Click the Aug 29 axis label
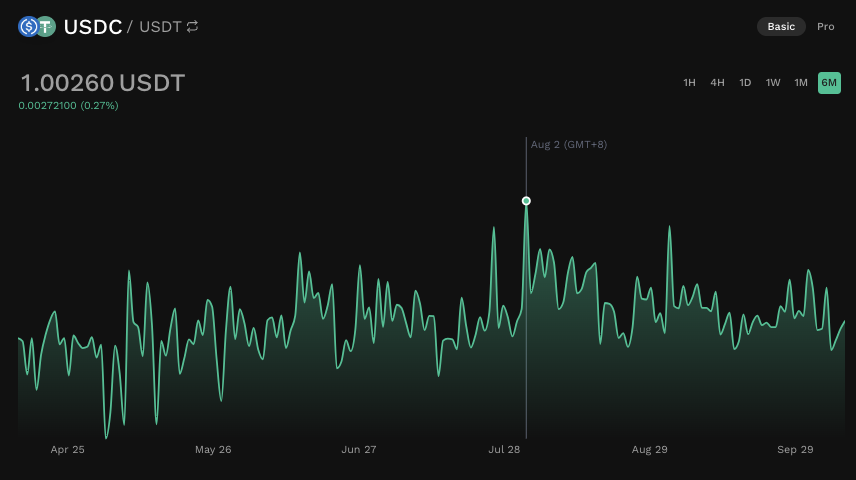The image size is (856, 480). pos(649,449)
